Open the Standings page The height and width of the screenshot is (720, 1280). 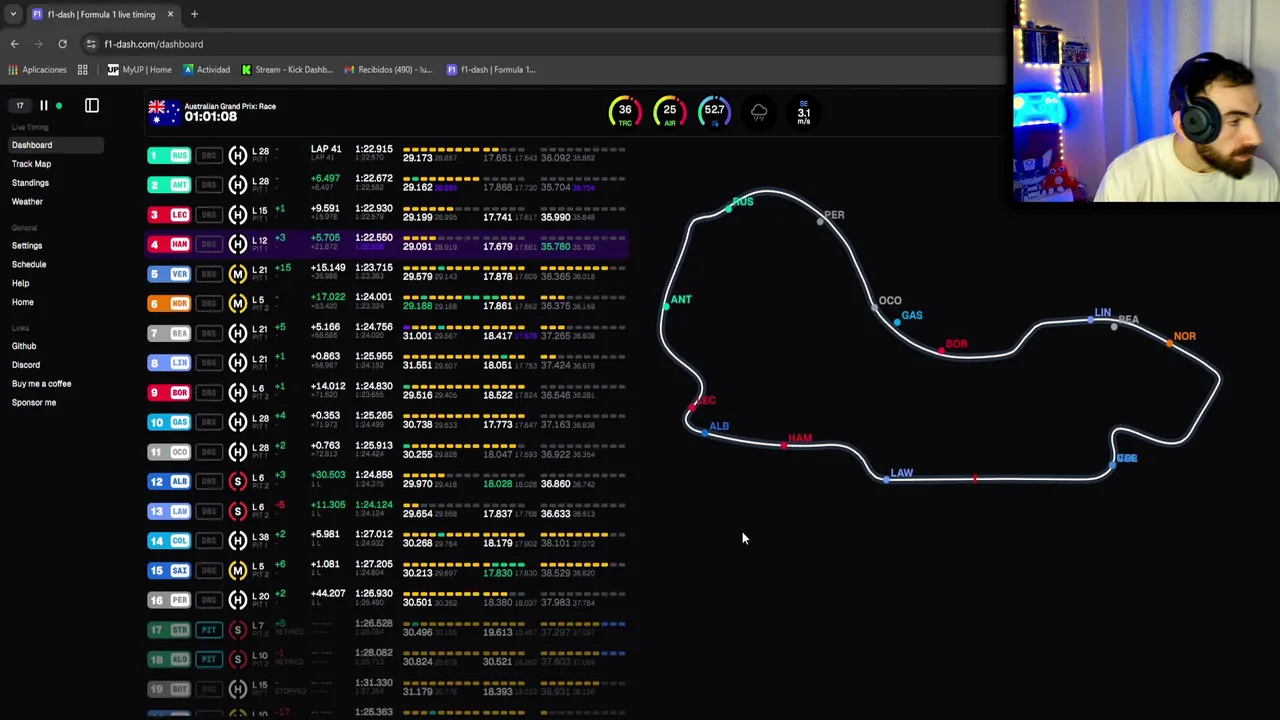(30, 183)
